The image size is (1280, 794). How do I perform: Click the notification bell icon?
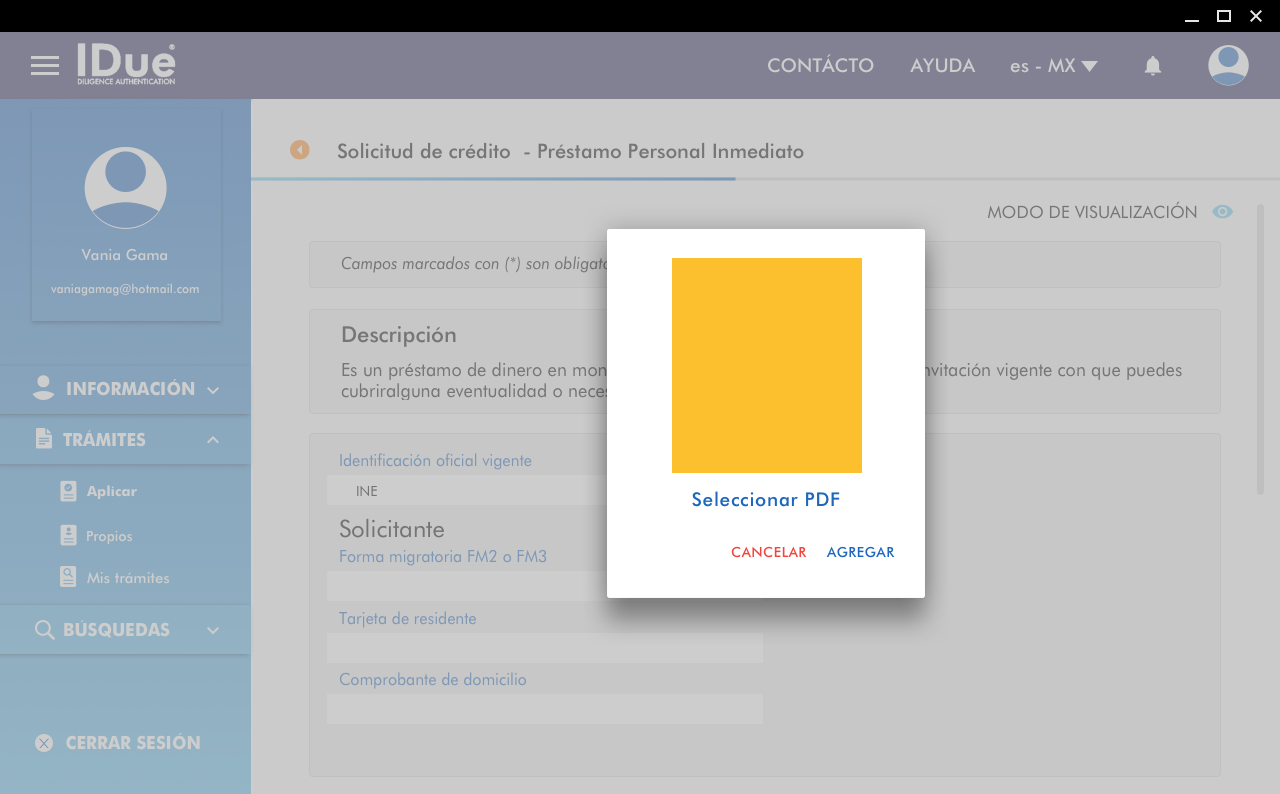coord(1152,66)
